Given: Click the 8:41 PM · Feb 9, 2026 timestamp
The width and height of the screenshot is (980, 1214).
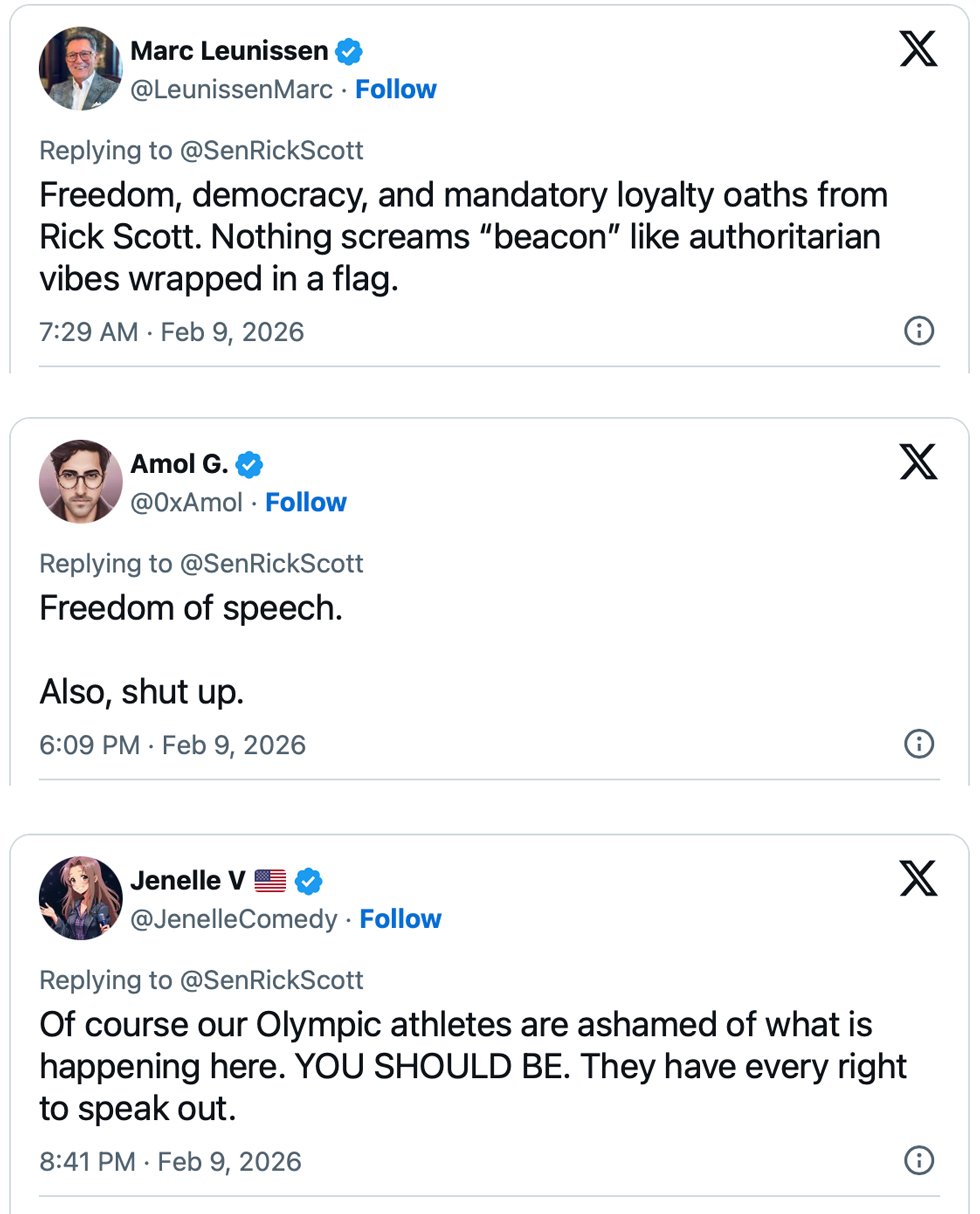Looking at the screenshot, I should pos(170,1161).
